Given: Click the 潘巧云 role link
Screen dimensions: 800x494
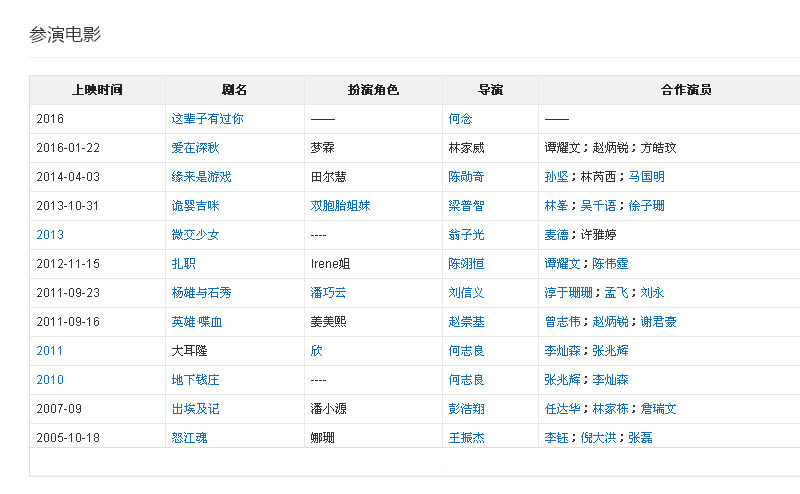Looking at the screenshot, I should 329,293.
